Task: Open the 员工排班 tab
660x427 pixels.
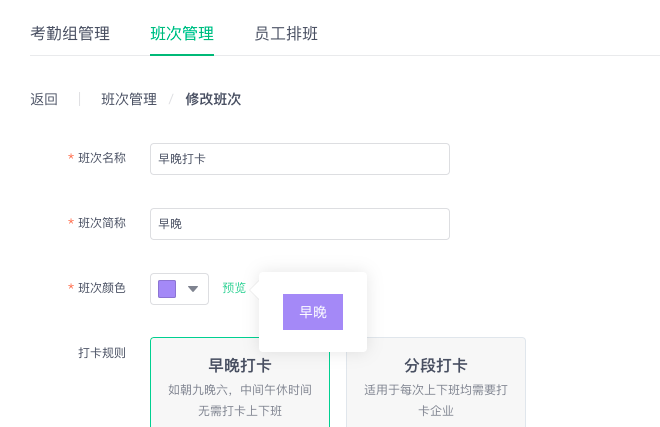Action: [286, 34]
